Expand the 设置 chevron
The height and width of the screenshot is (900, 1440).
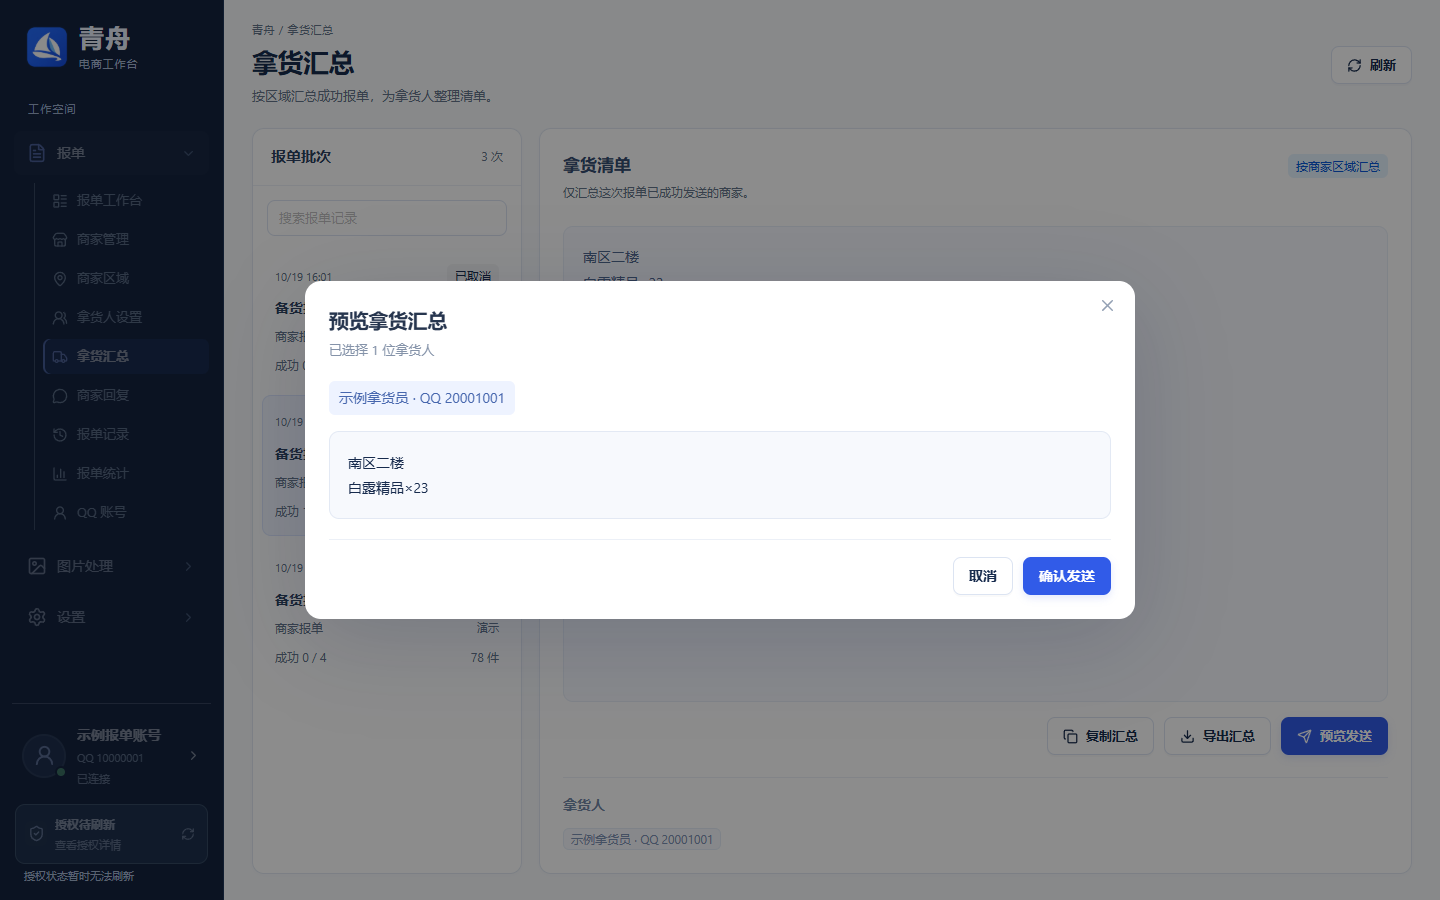[x=188, y=617]
